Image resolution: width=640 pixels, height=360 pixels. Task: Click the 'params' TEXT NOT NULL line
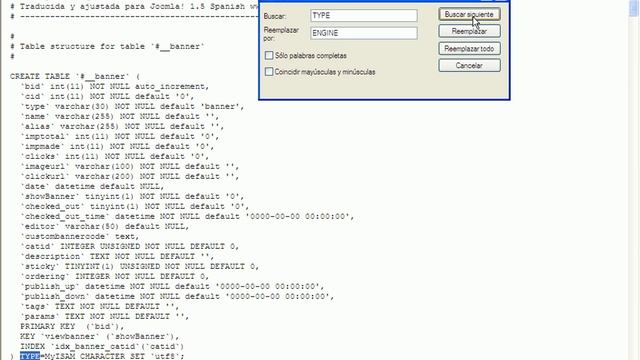tap(104, 316)
